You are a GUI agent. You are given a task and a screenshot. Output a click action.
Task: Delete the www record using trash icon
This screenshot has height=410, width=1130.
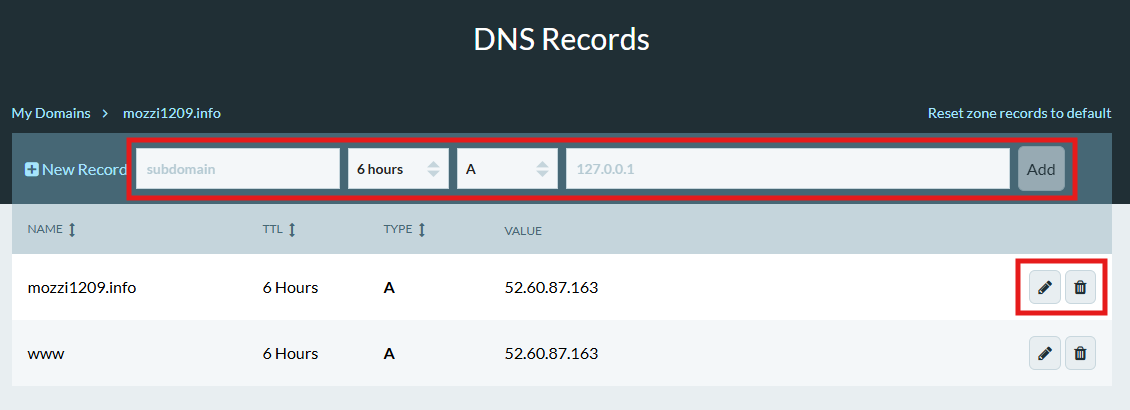[x=1080, y=353]
